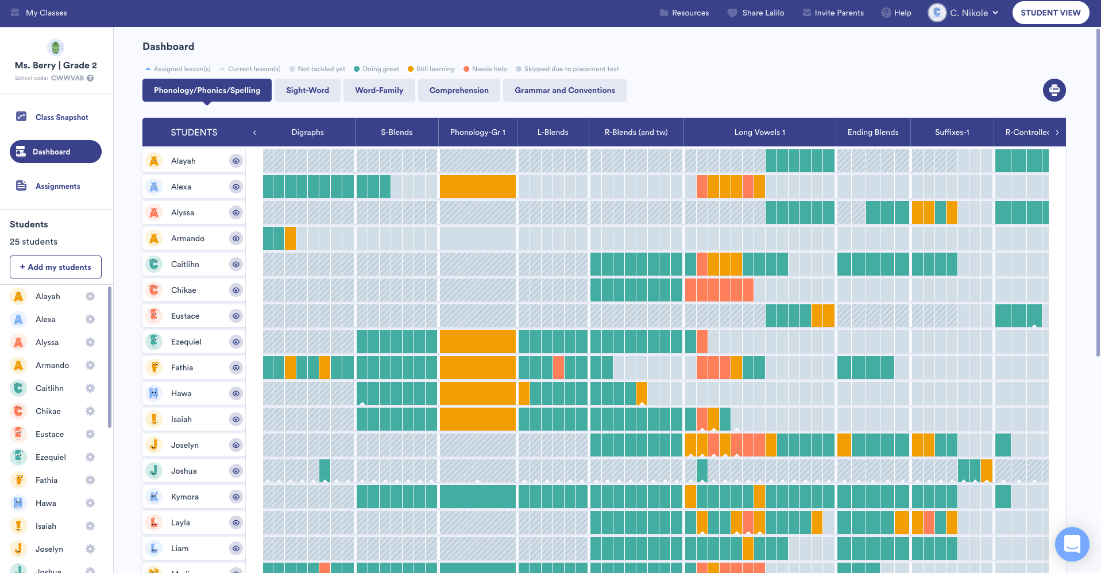Switch to the Comprehension tab
1101x573 pixels.
tap(459, 90)
